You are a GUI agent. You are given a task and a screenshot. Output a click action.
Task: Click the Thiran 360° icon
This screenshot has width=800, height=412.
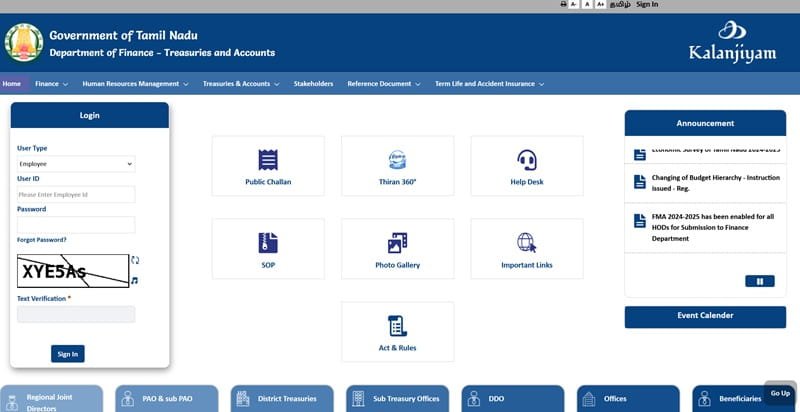(397, 160)
